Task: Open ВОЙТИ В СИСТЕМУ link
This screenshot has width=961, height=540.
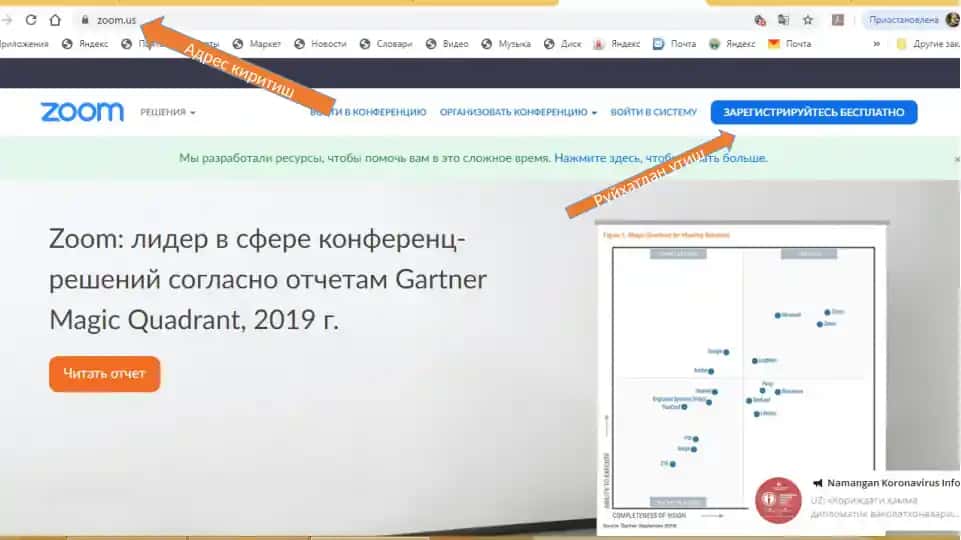Action: pos(653,112)
